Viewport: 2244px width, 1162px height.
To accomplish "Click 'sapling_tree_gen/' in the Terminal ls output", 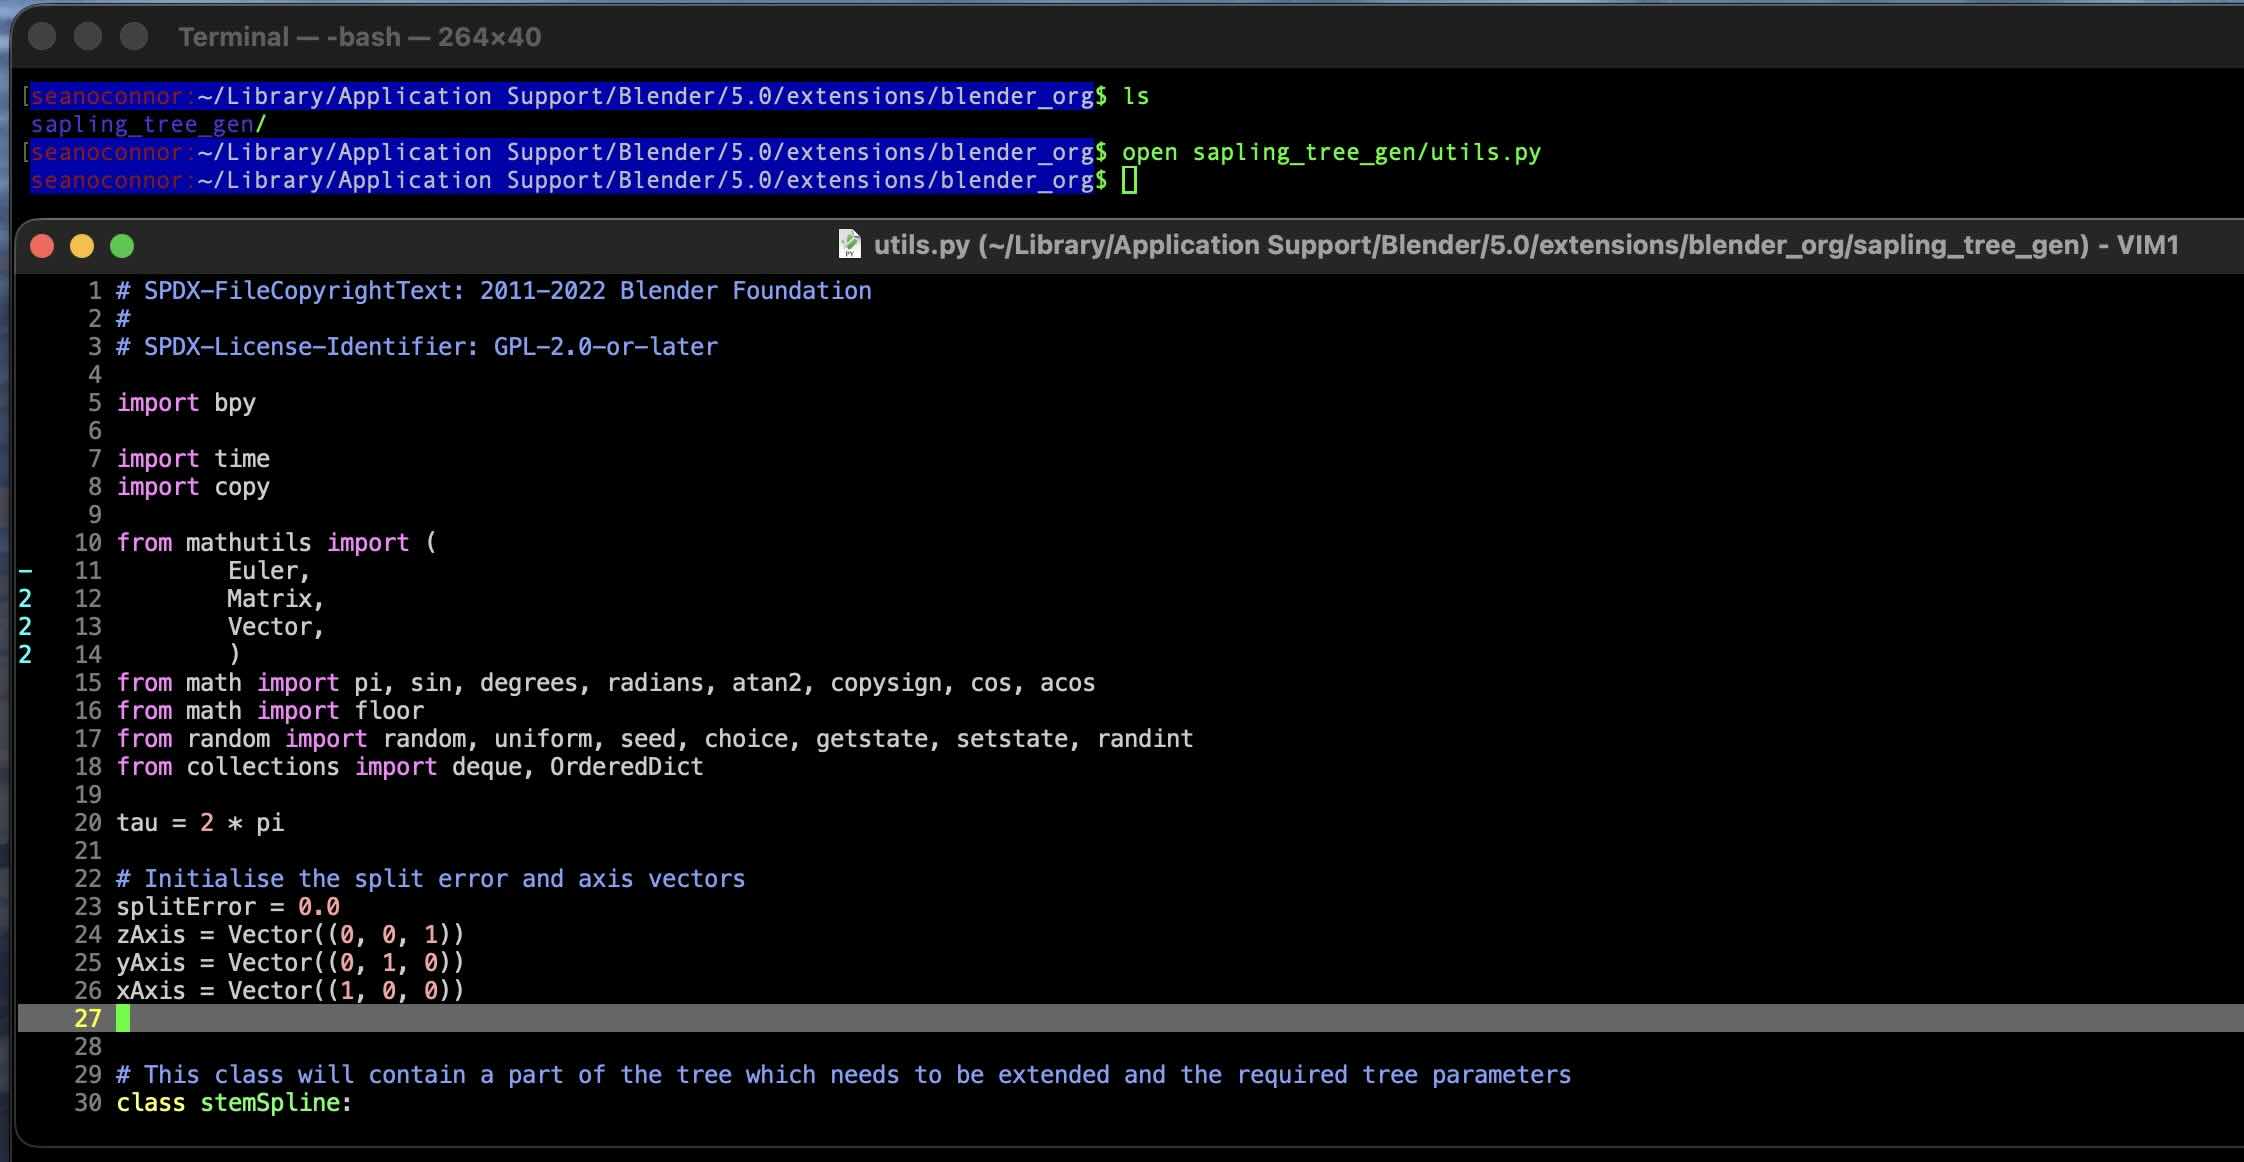I will tap(149, 124).
